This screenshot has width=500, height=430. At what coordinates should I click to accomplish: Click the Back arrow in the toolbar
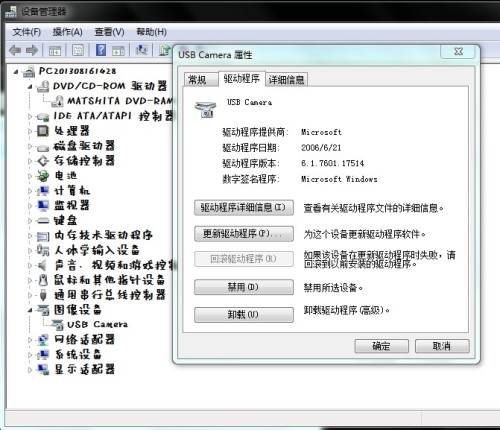point(15,50)
